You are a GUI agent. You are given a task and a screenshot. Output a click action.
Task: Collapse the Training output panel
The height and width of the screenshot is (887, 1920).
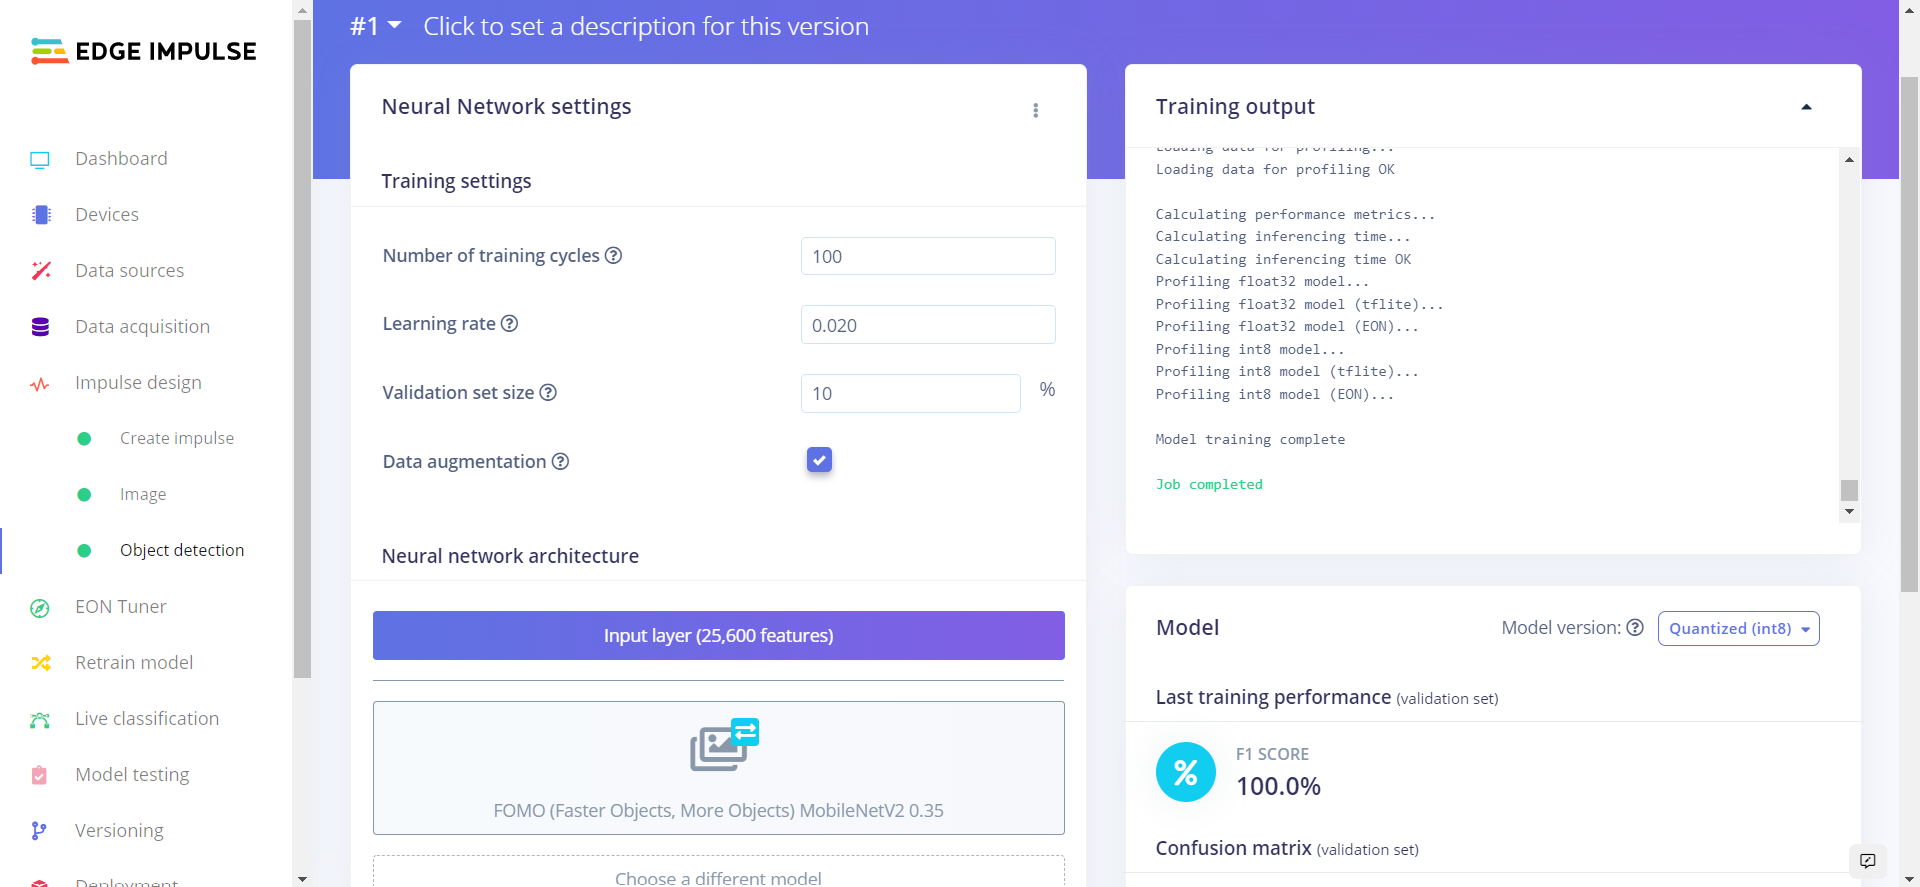(1806, 107)
